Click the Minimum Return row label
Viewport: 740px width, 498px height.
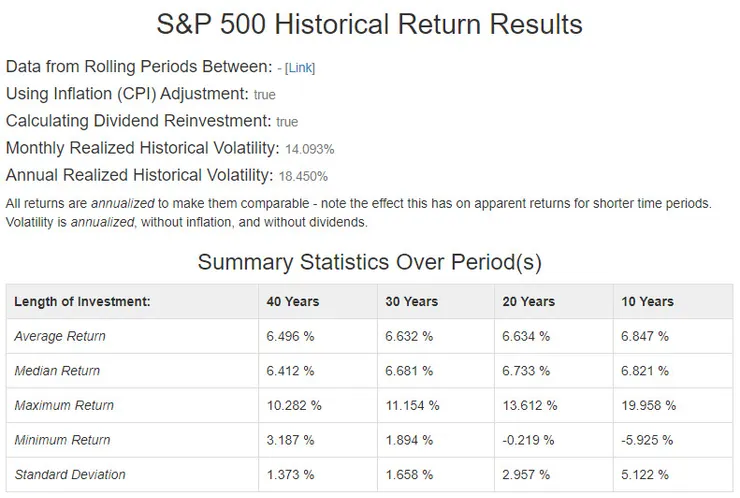click(62, 440)
